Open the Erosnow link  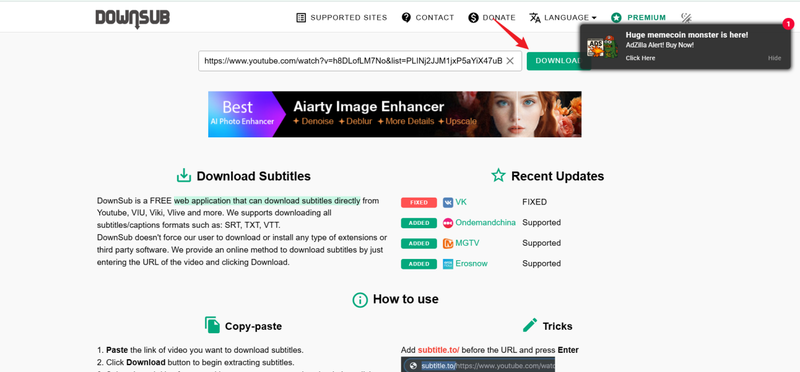coord(471,263)
